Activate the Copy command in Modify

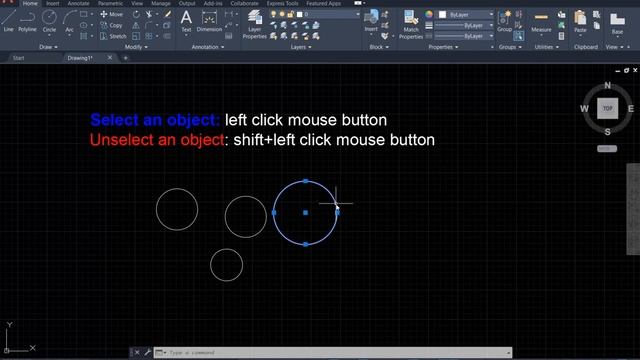(x=111, y=25)
